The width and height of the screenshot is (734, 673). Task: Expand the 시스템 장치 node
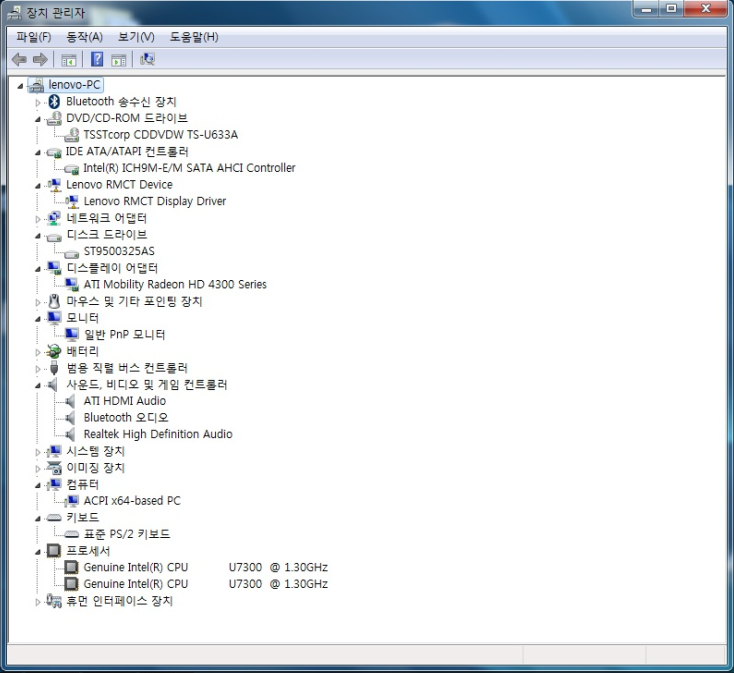38,452
